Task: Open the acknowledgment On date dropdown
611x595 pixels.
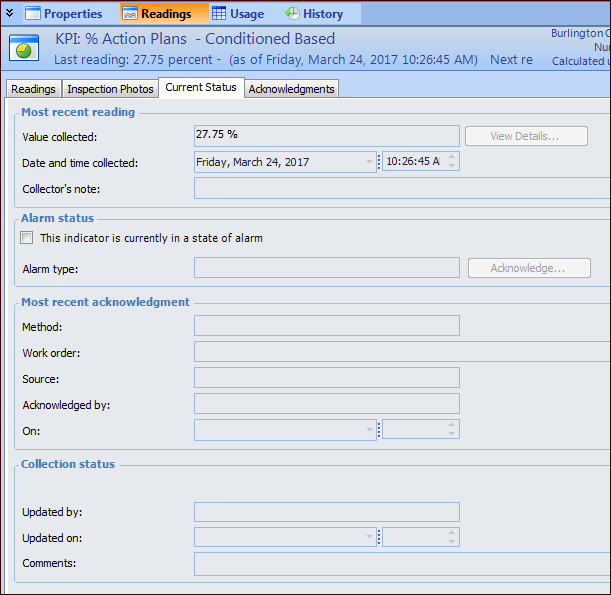Action: point(369,430)
